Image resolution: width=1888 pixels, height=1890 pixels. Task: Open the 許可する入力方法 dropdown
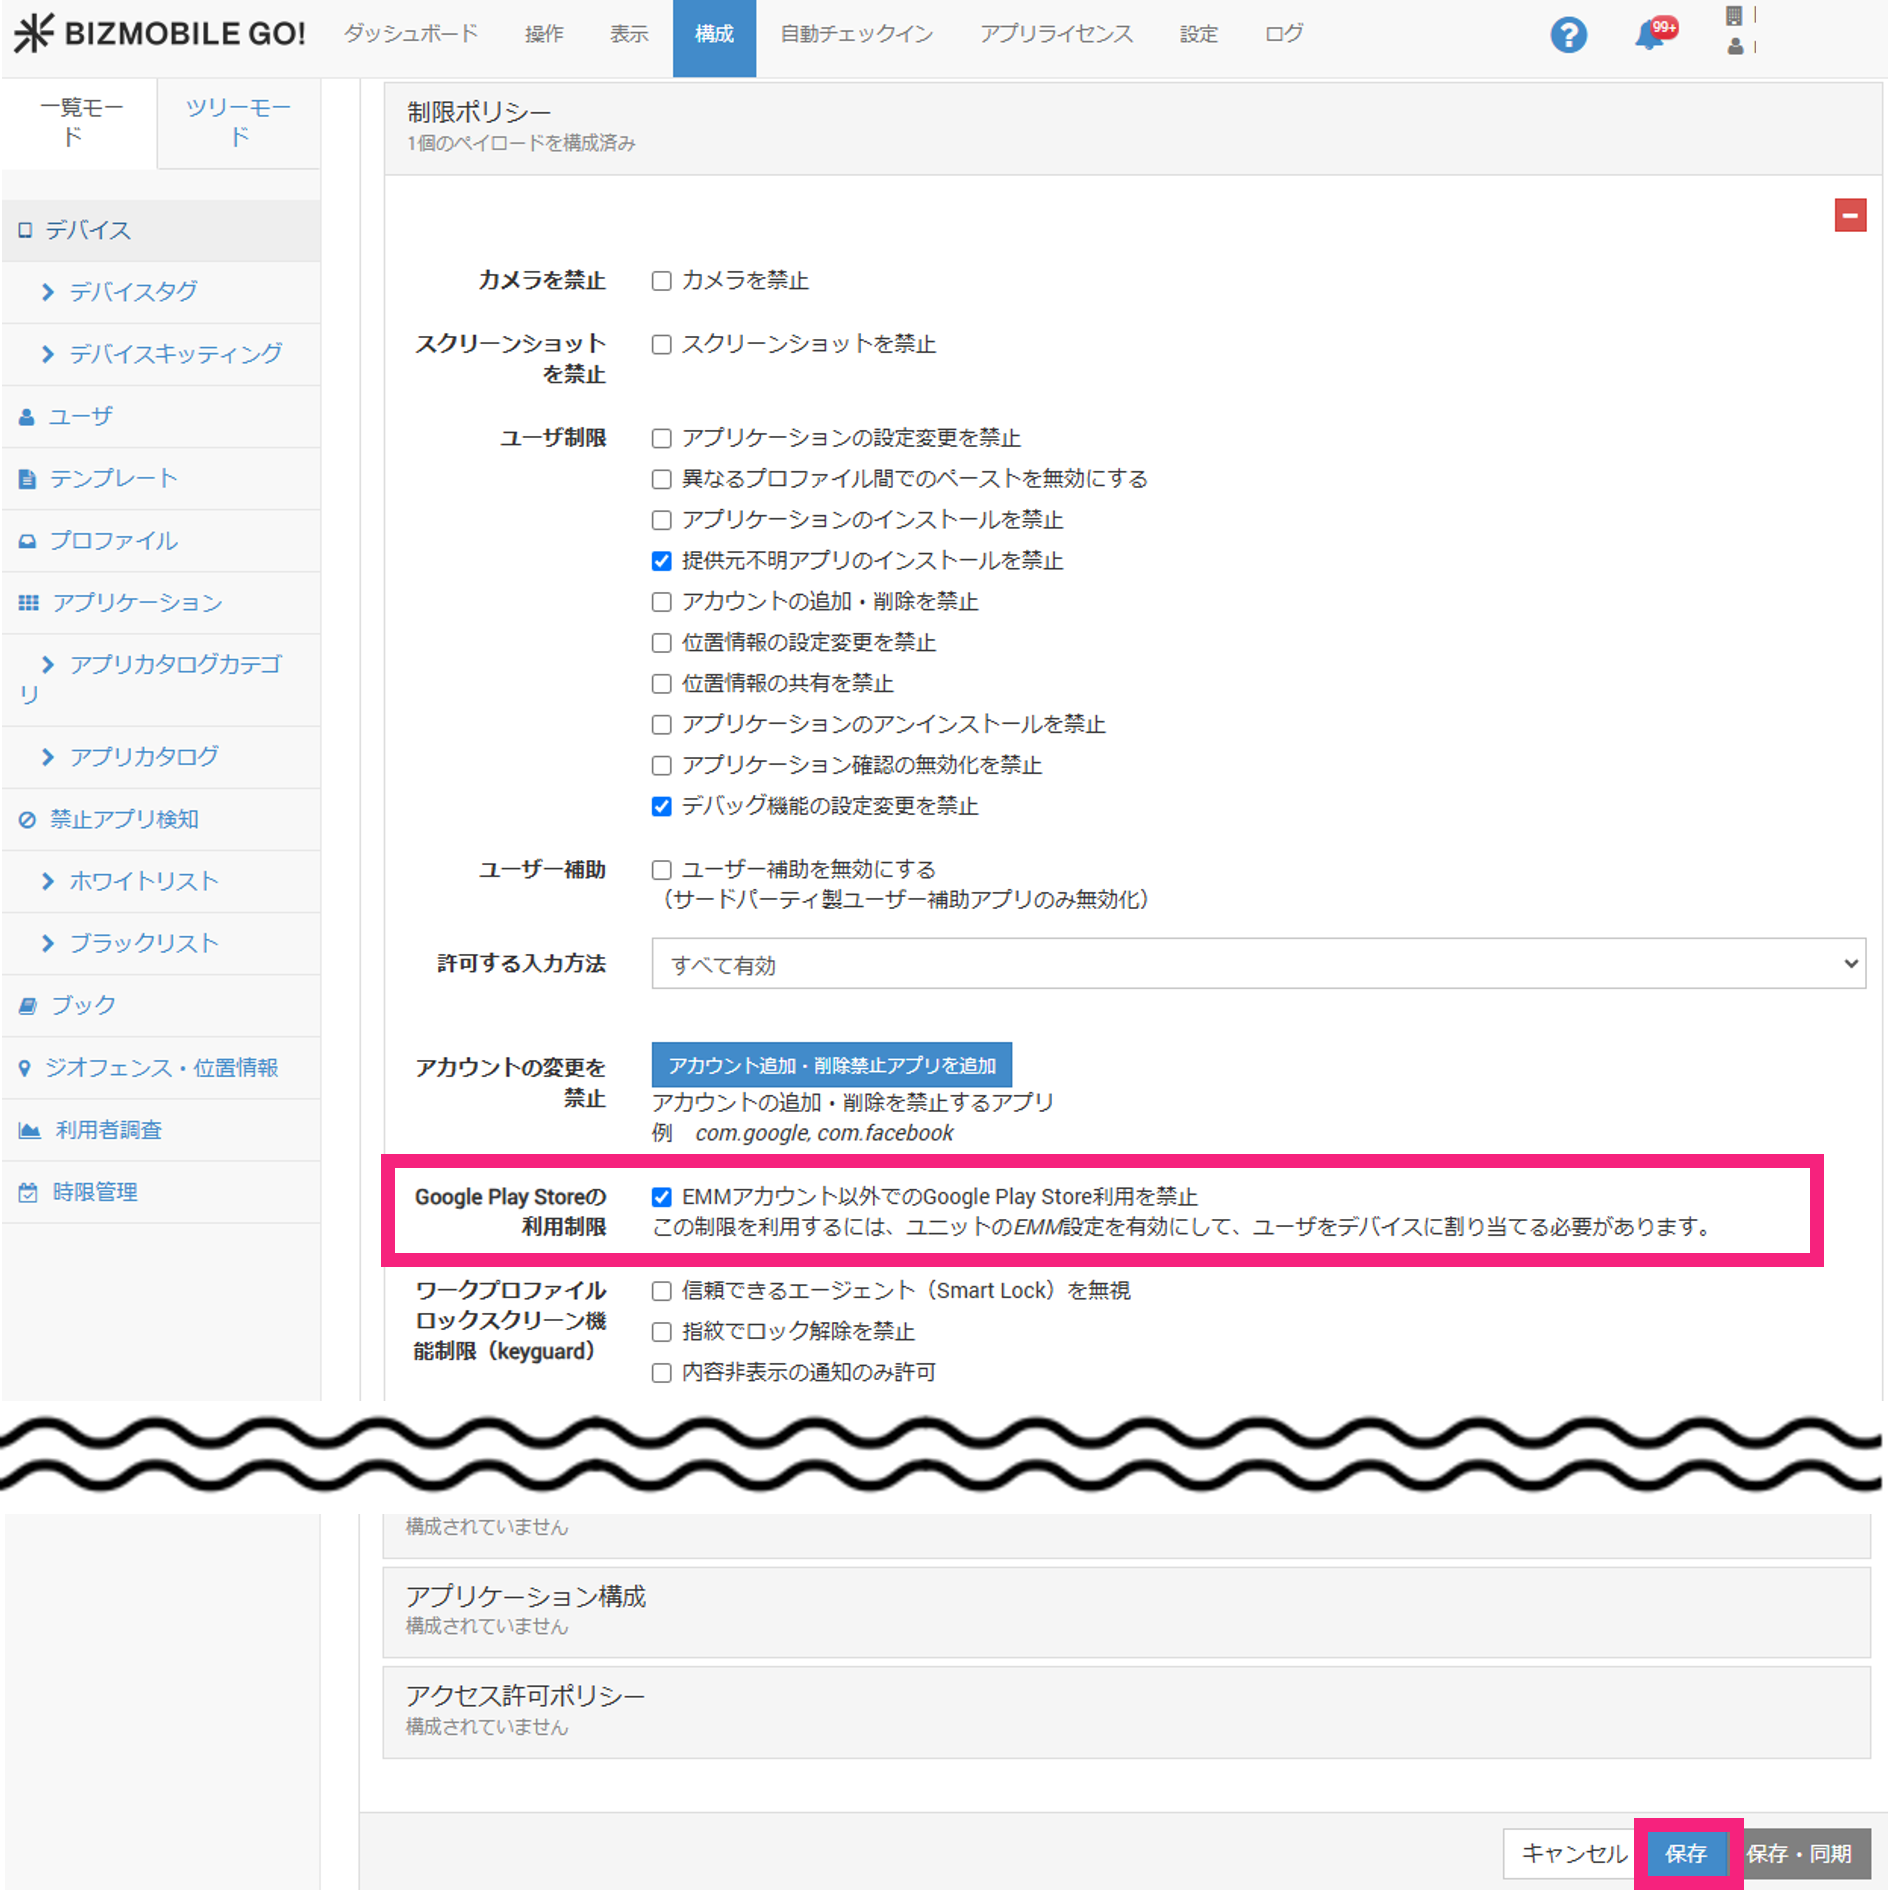(x=1257, y=964)
